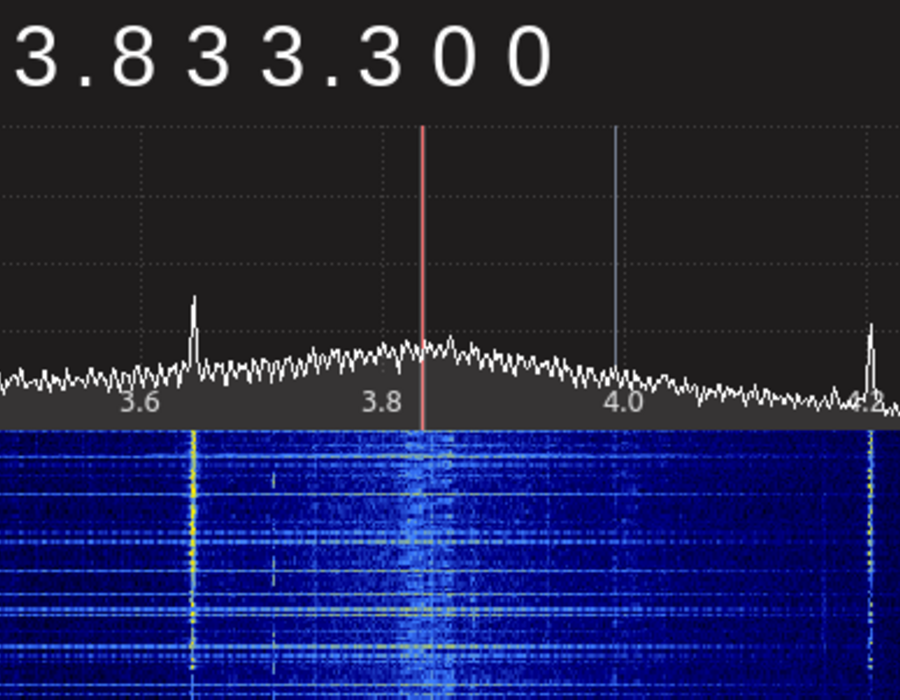Select the kHz digit 3 before the second dot
Image resolution: width=900 pixels, height=700 pixels.
point(282,57)
